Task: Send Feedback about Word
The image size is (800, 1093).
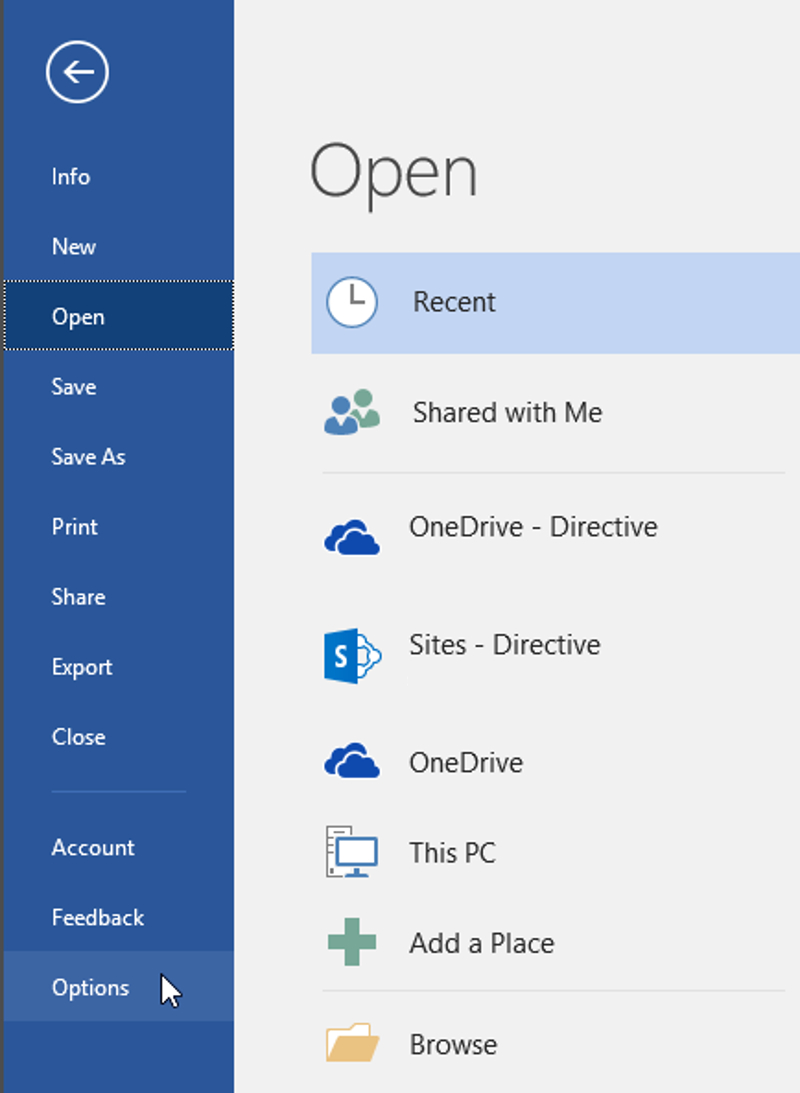Action: pyautogui.click(x=97, y=917)
